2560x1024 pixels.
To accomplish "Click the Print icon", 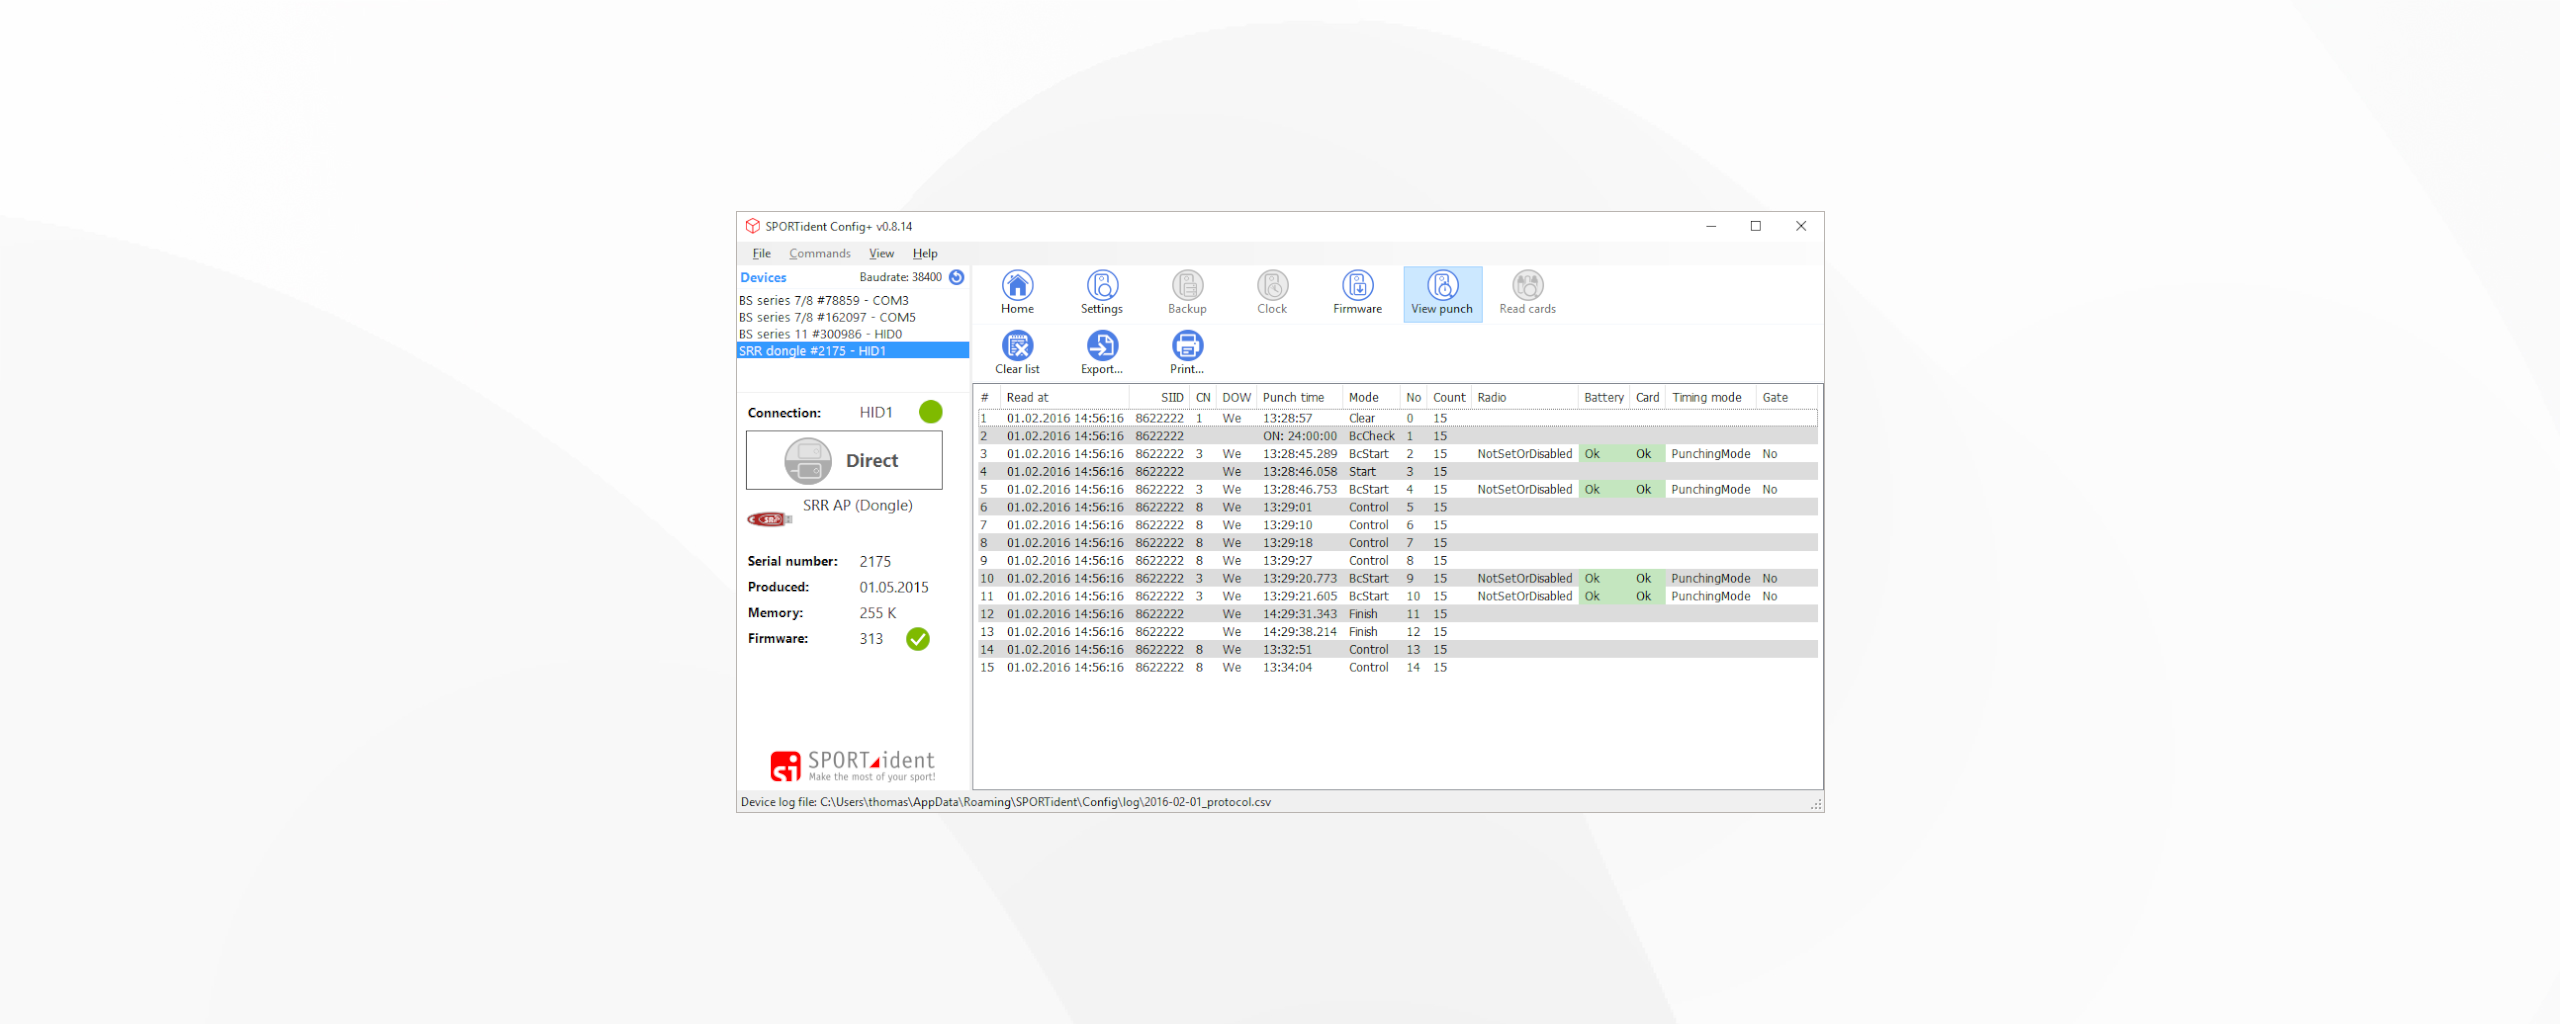I will click(x=1187, y=352).
